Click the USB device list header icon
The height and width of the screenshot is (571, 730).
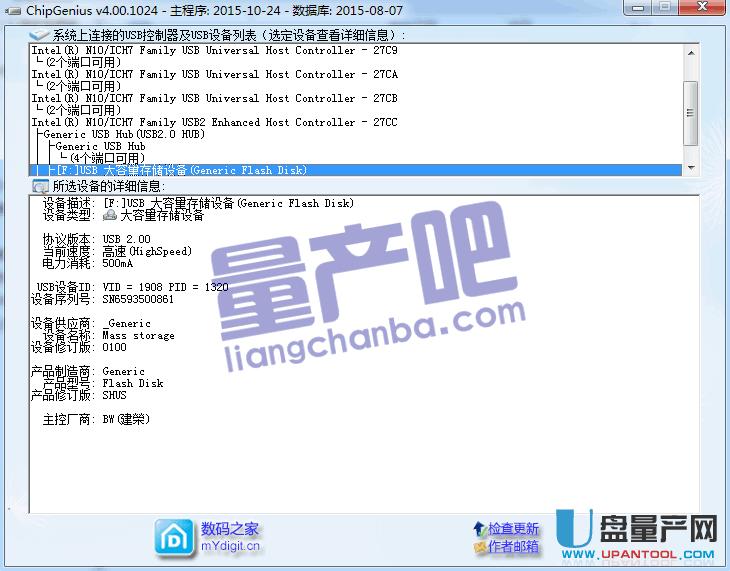40,35
